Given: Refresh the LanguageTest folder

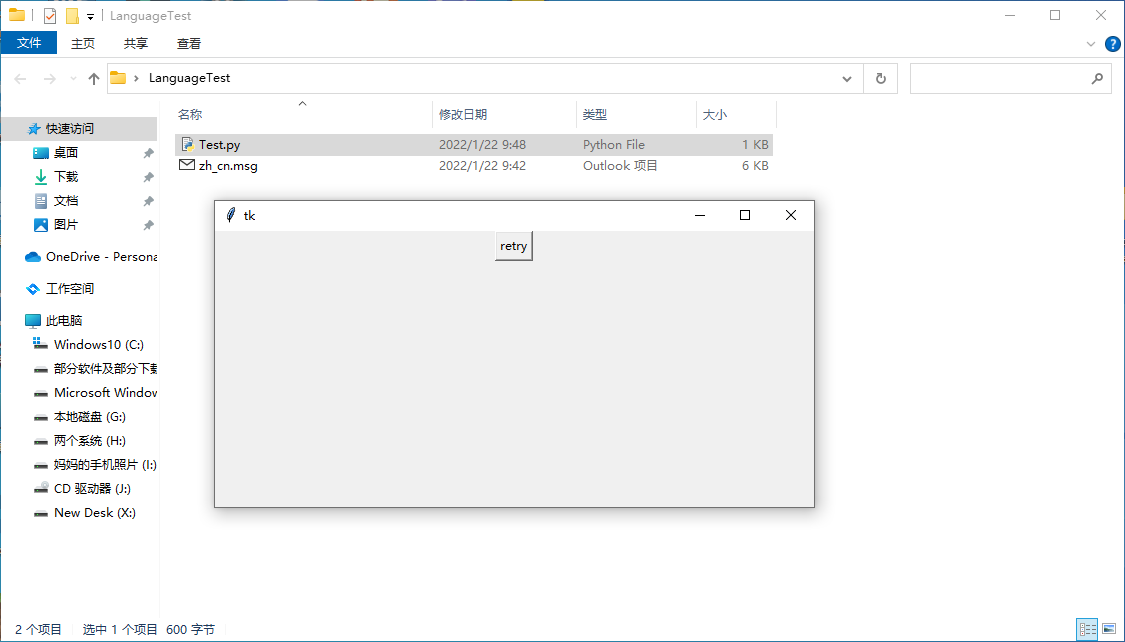Looking at the screenshot, I should [x=880, y=78].
